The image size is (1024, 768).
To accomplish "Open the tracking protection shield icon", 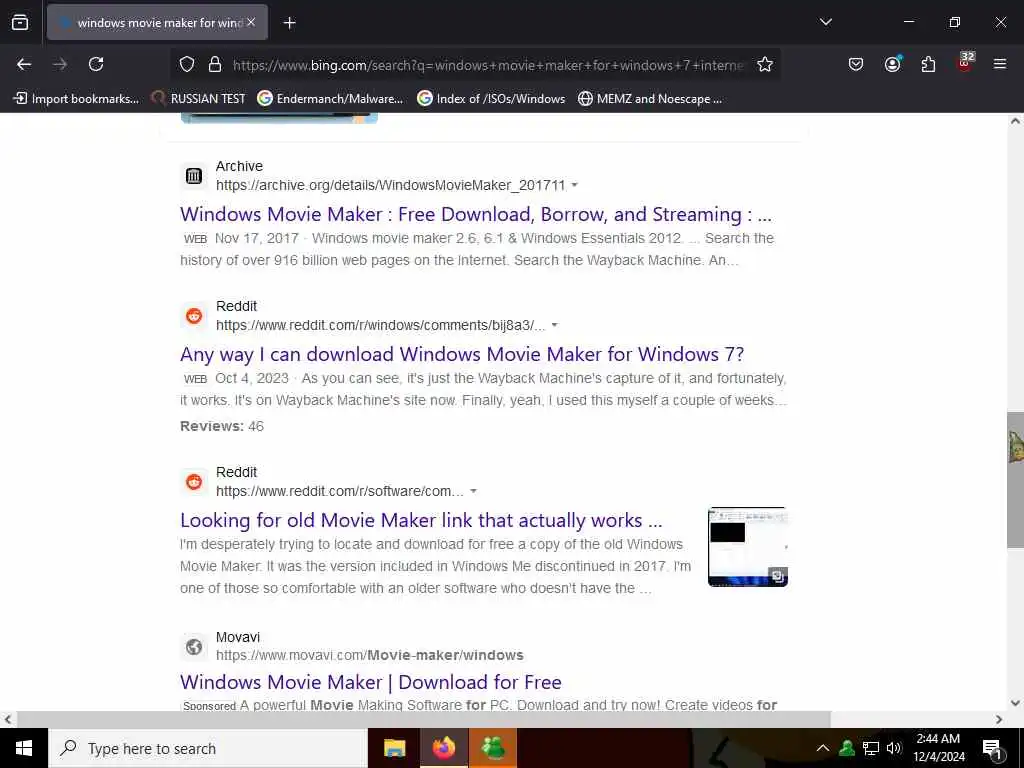I will point(187,65).
